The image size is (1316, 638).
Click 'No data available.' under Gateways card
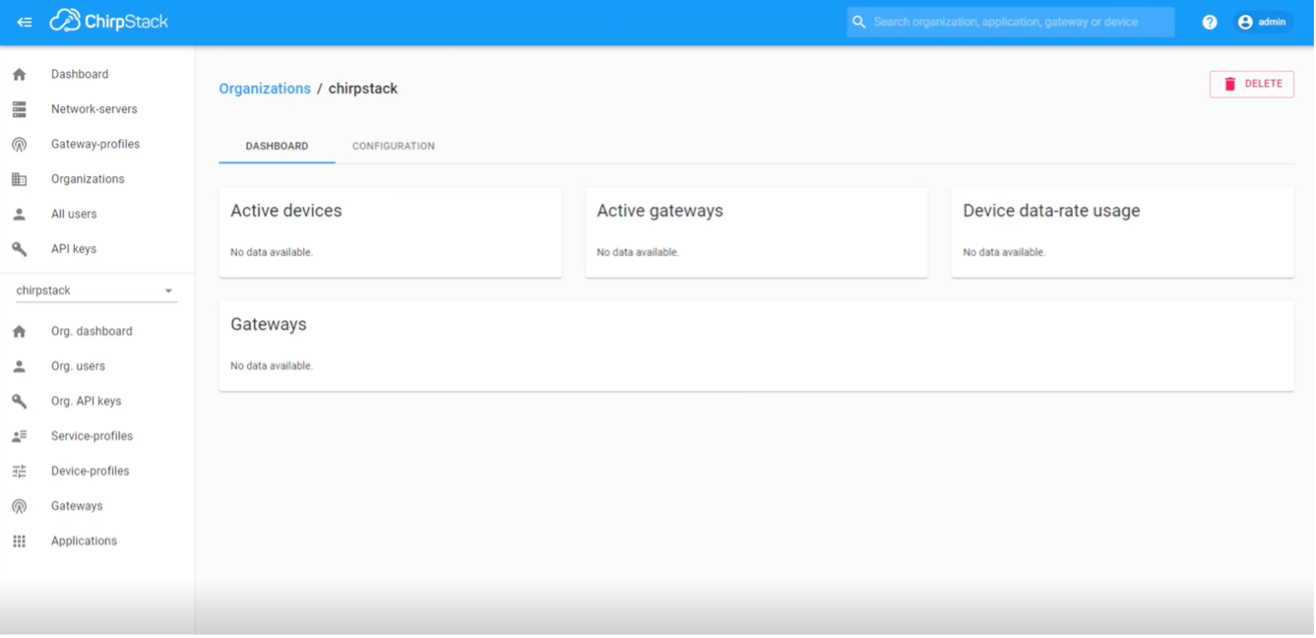pyautogui.click(x=272, y=366)
